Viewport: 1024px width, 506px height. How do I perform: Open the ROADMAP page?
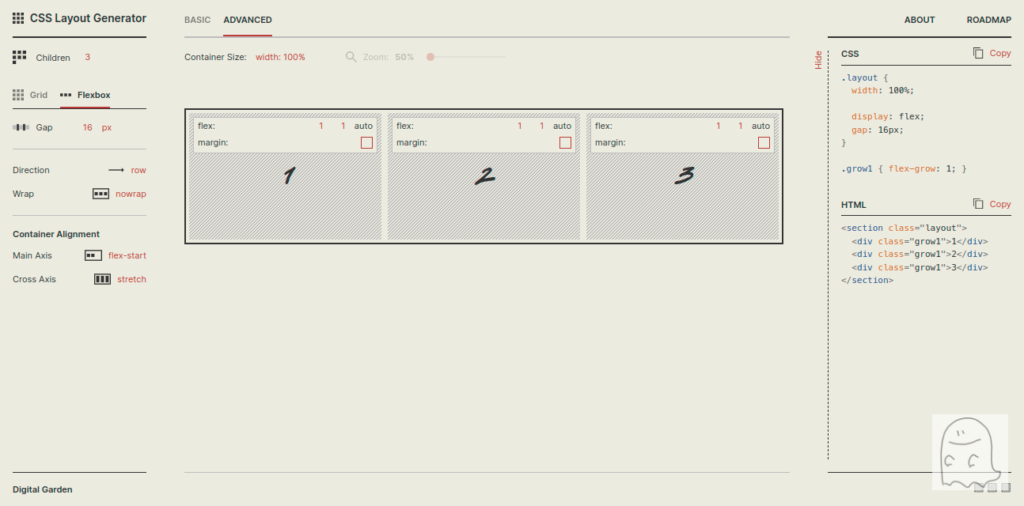pyautogui.click(x=989, y=20)
